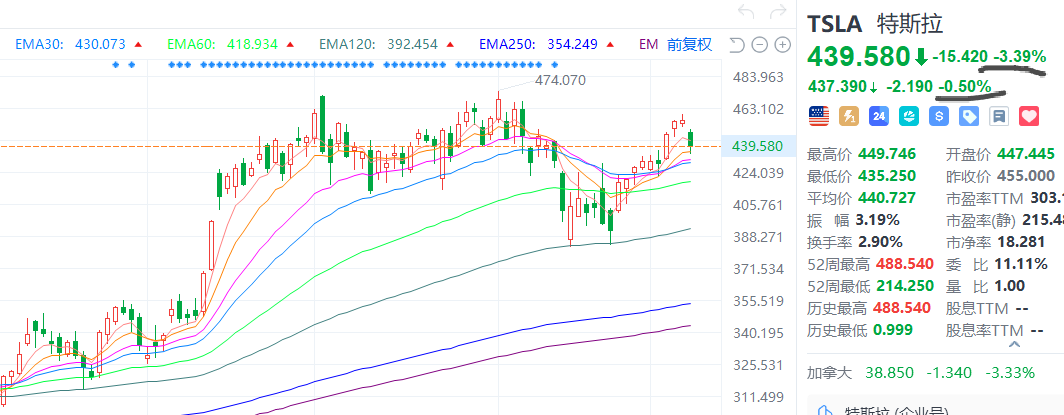
Task: Click the 388.271 price axis label
Action: click(x=758, y=237)
